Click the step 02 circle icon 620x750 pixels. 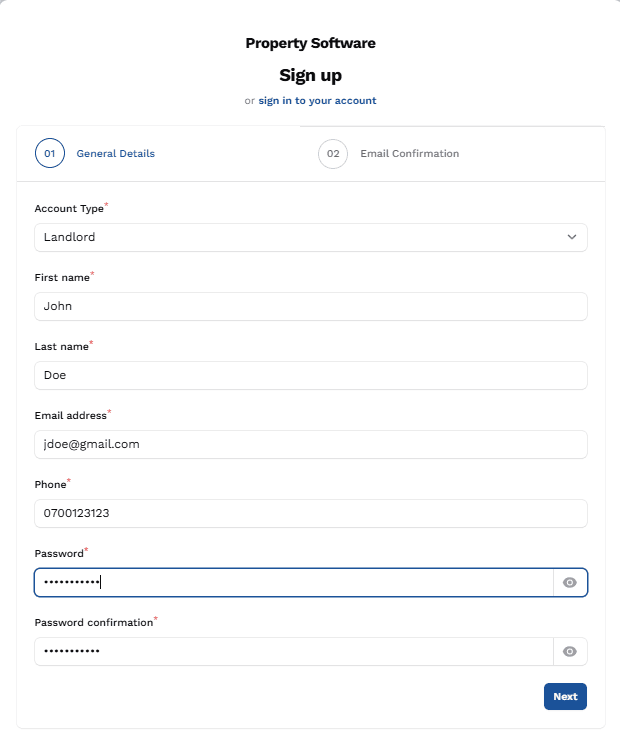(x=333, y=154)
